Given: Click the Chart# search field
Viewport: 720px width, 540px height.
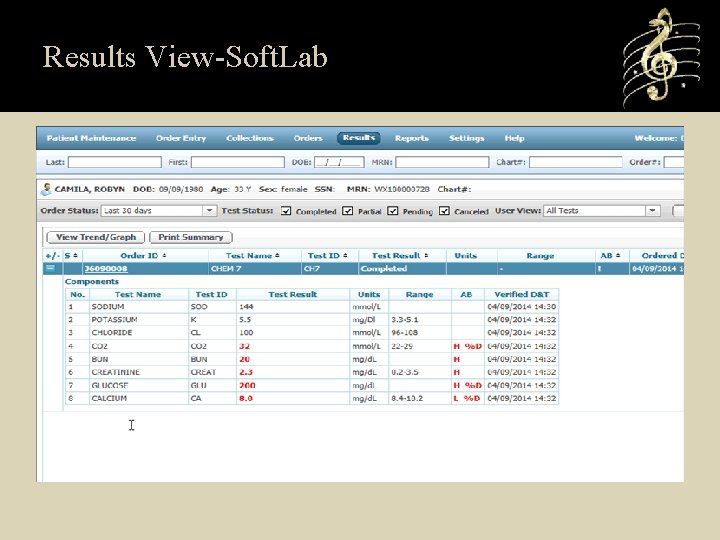Looking at the screenshot, I should click(576, 162).
